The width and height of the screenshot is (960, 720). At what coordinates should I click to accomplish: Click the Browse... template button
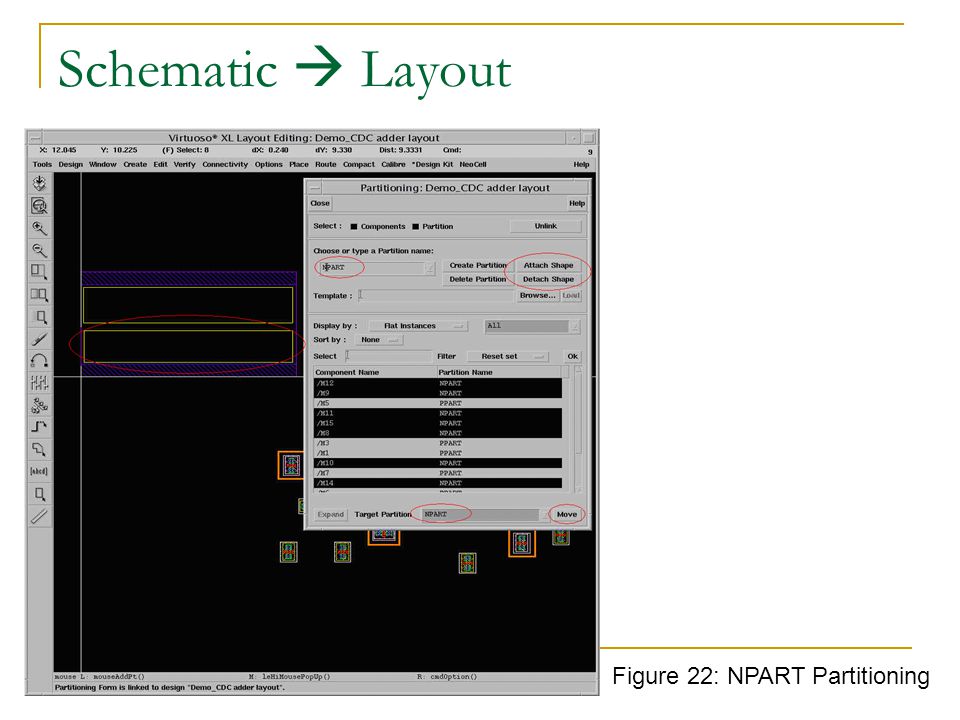click(537, 296)
